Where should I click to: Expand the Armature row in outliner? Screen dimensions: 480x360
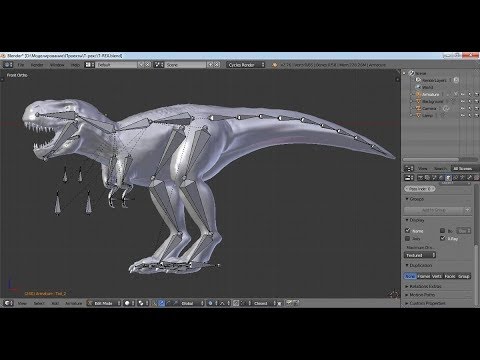click(412, 94)
